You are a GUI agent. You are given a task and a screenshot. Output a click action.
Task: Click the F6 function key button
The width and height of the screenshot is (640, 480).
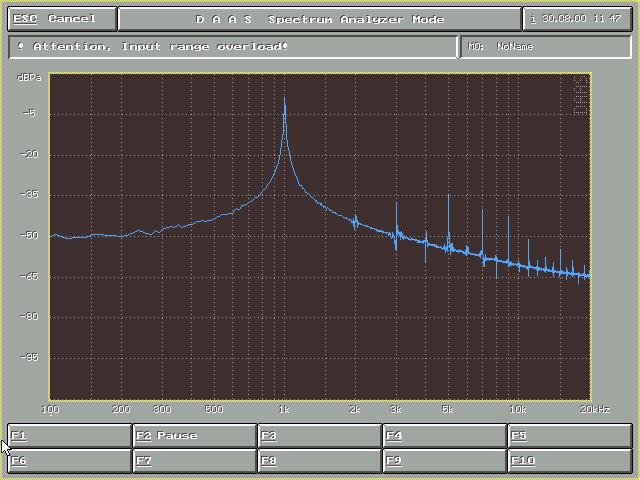[x=69, y=461]
